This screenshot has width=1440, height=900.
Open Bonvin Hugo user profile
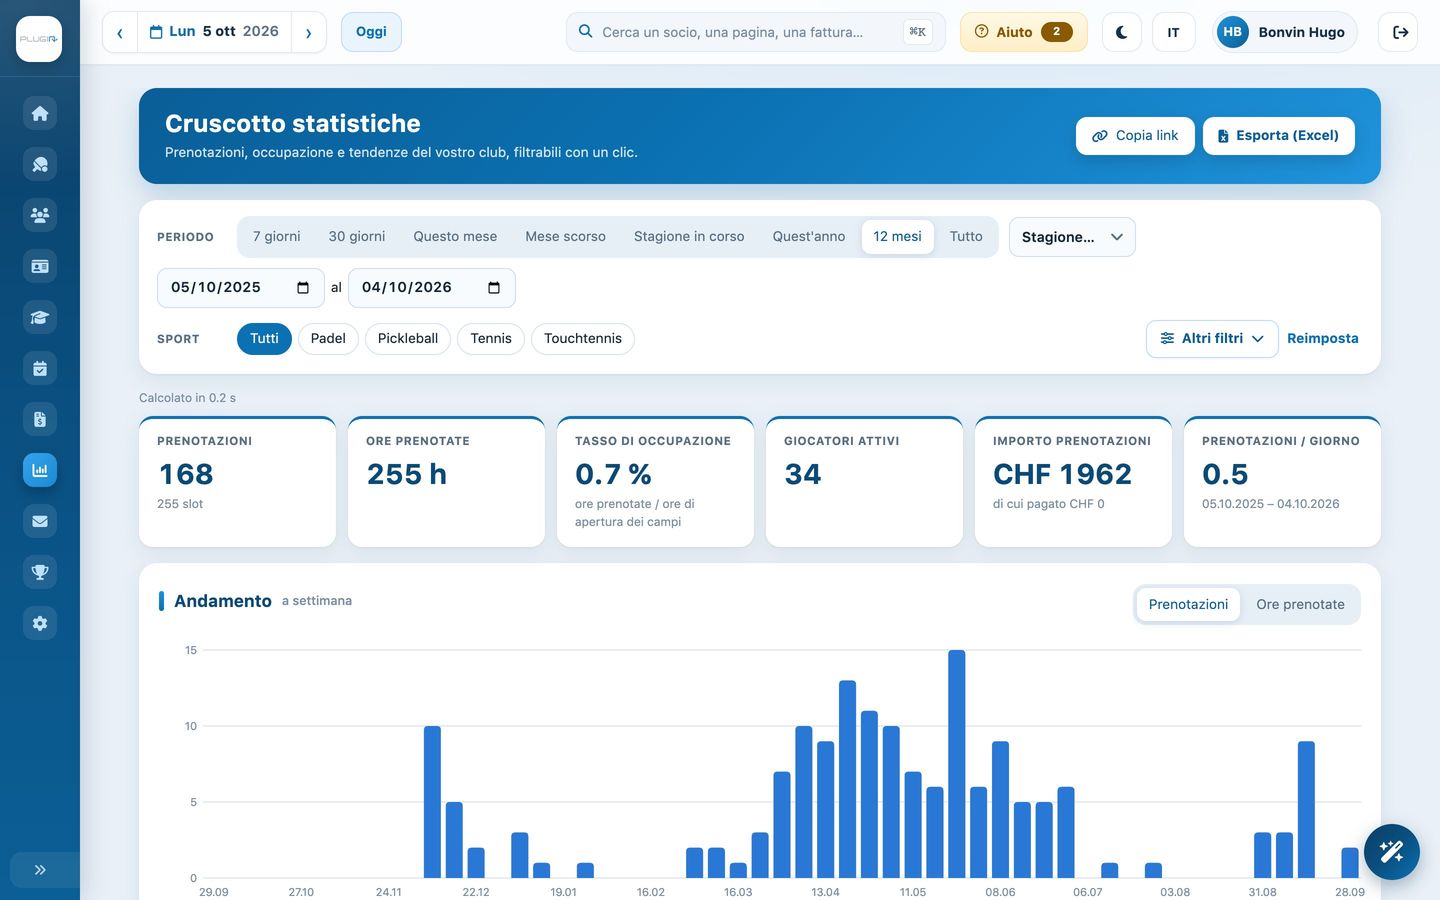pos(1284,32)
